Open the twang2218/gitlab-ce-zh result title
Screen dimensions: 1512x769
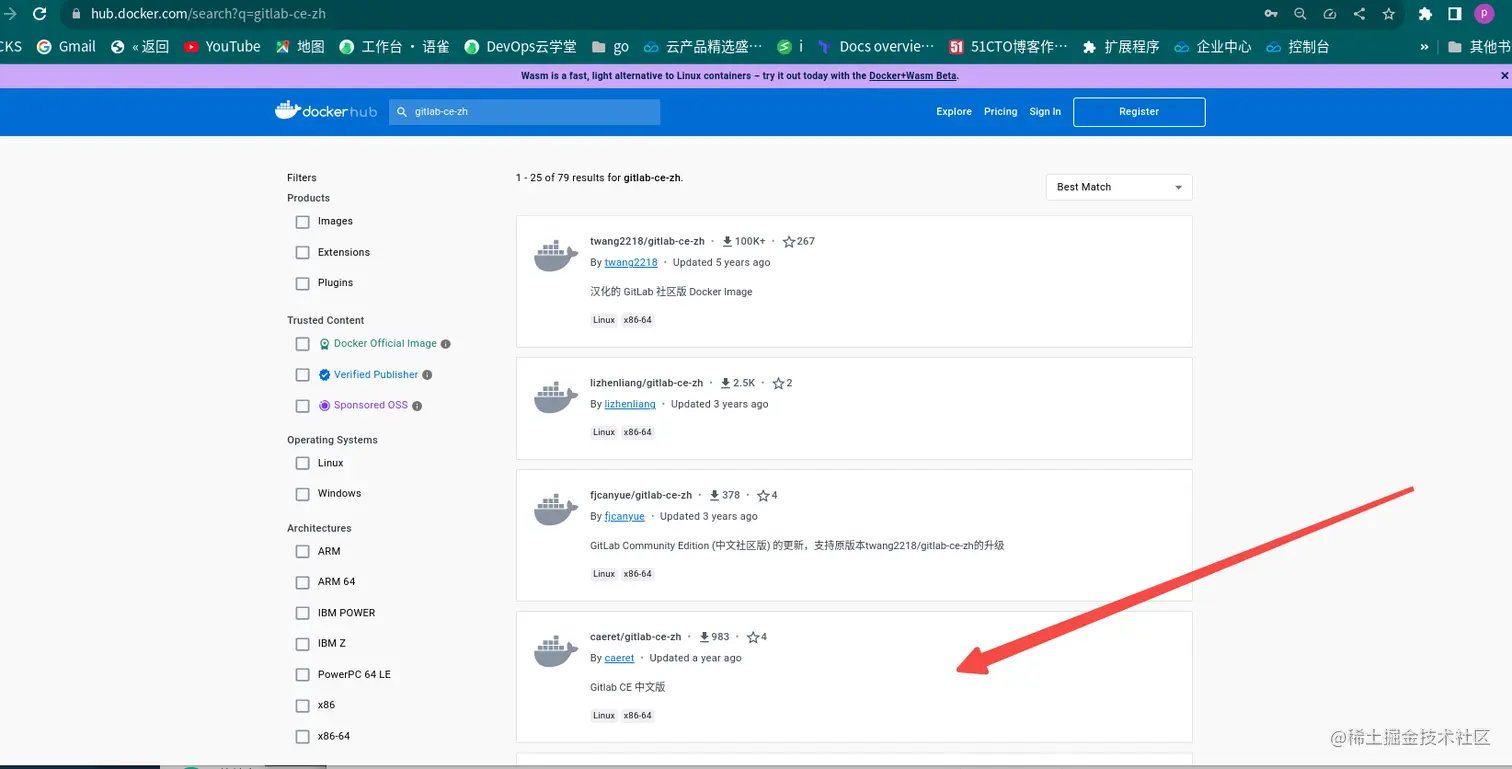point(647,241)
